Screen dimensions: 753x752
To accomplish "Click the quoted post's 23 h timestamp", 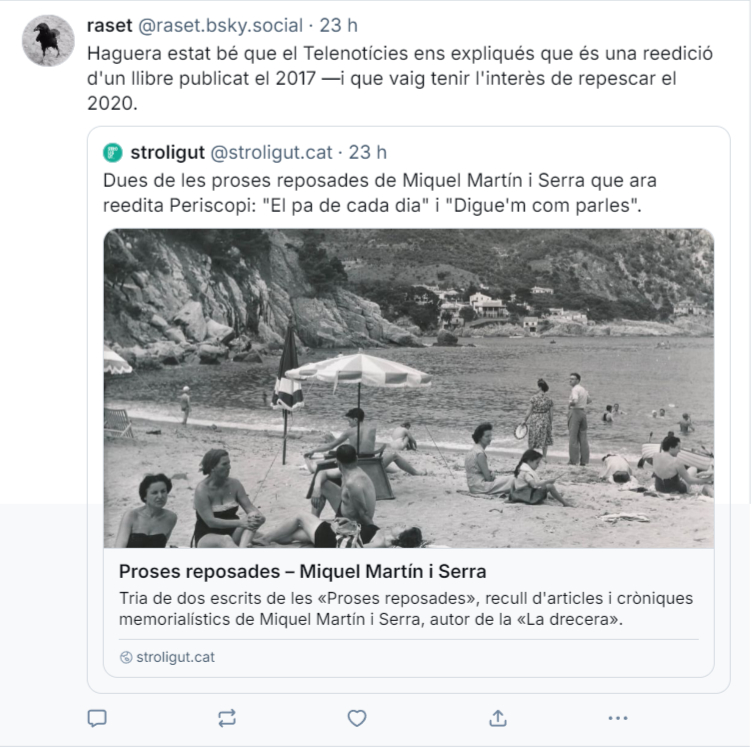I will (368, 153).
